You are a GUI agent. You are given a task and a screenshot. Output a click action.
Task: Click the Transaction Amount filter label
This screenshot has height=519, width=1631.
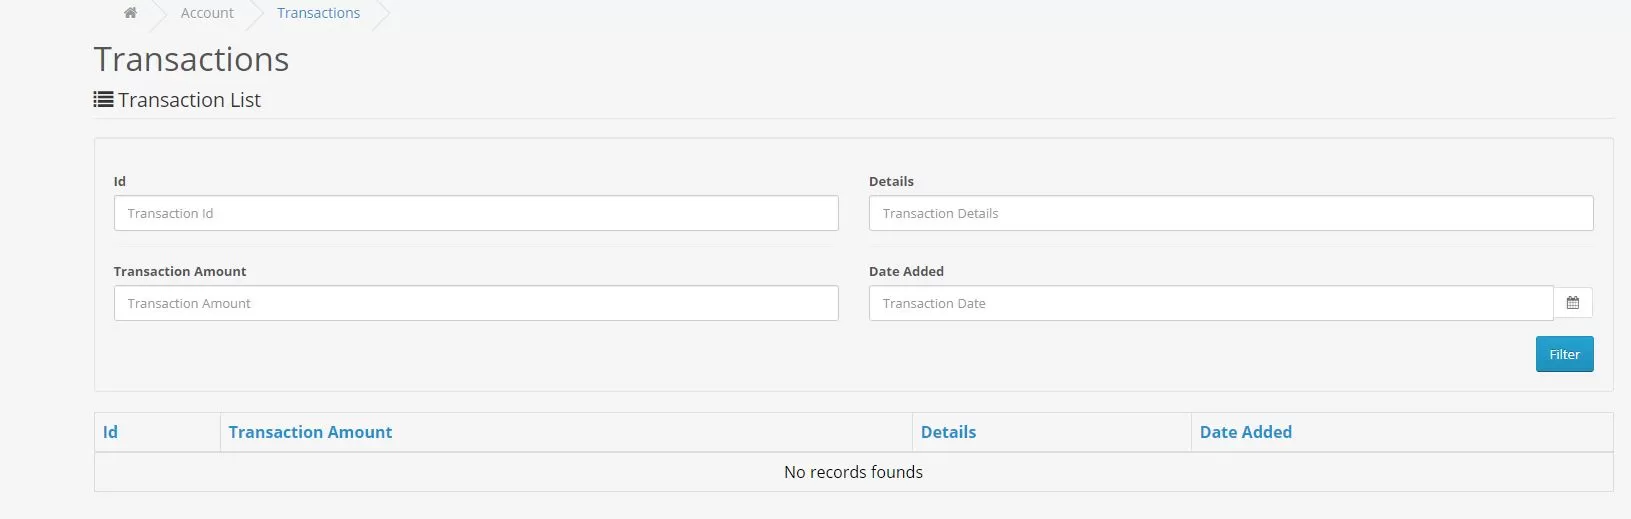(180, 271)
